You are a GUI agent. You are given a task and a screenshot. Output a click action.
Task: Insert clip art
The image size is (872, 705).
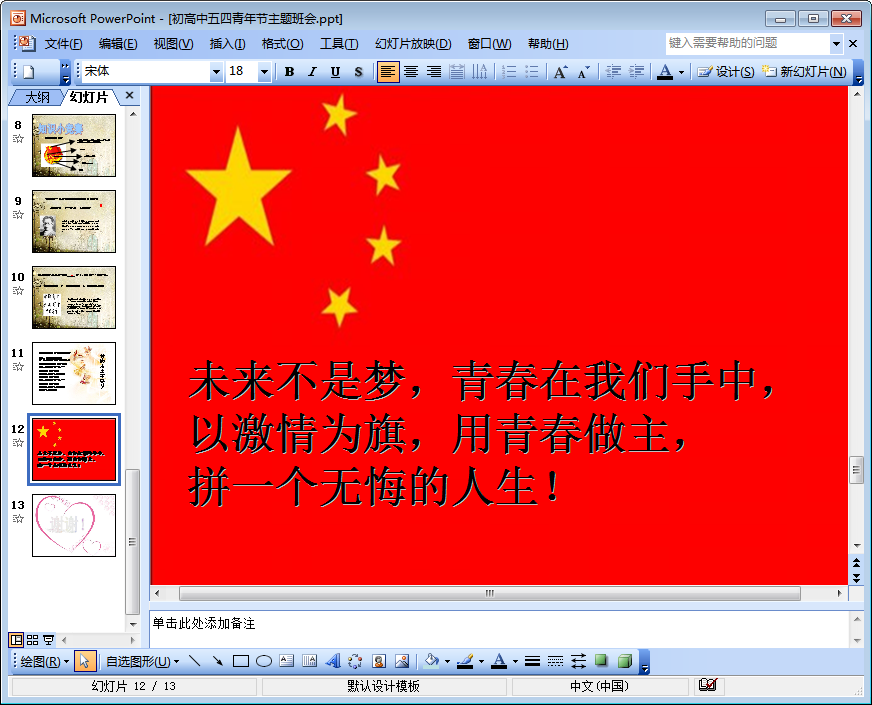(x=379, y=661)
